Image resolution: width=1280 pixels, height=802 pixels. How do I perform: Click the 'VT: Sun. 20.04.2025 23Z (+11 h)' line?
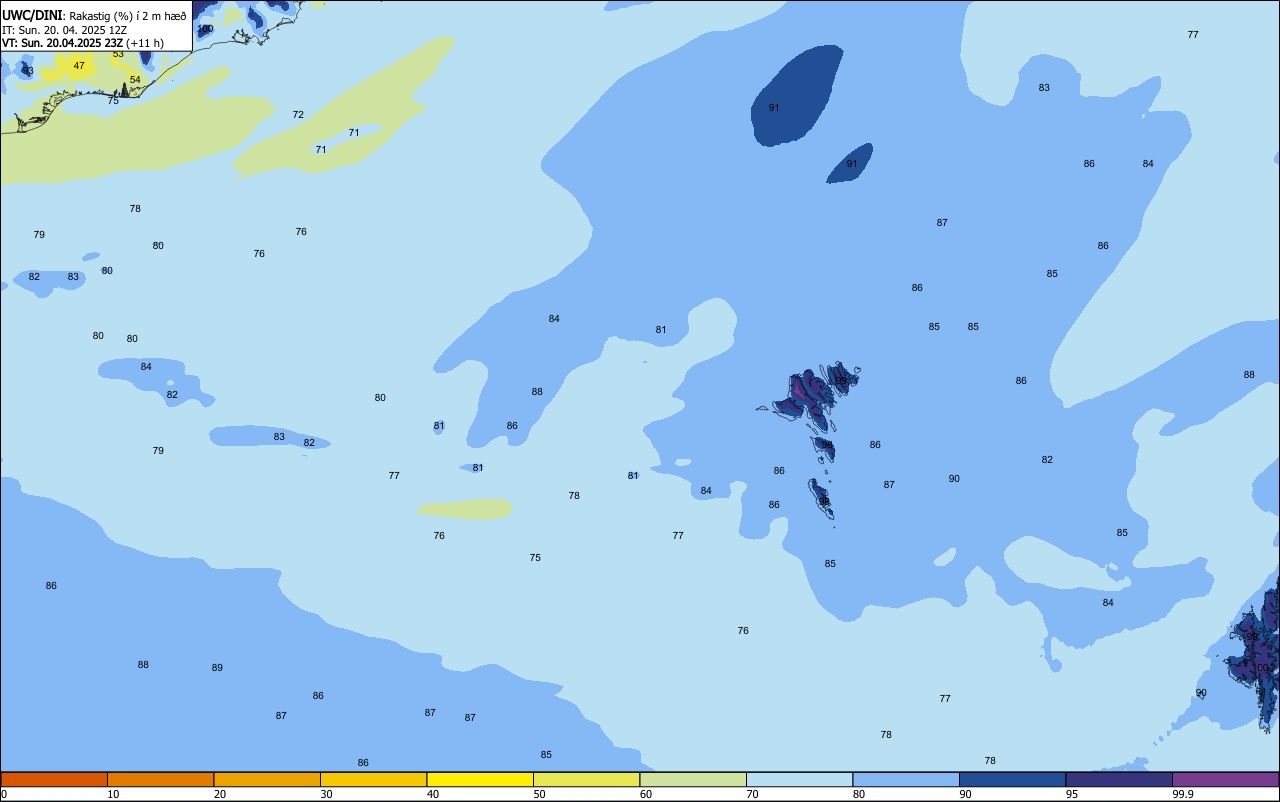tap(83, 43)
